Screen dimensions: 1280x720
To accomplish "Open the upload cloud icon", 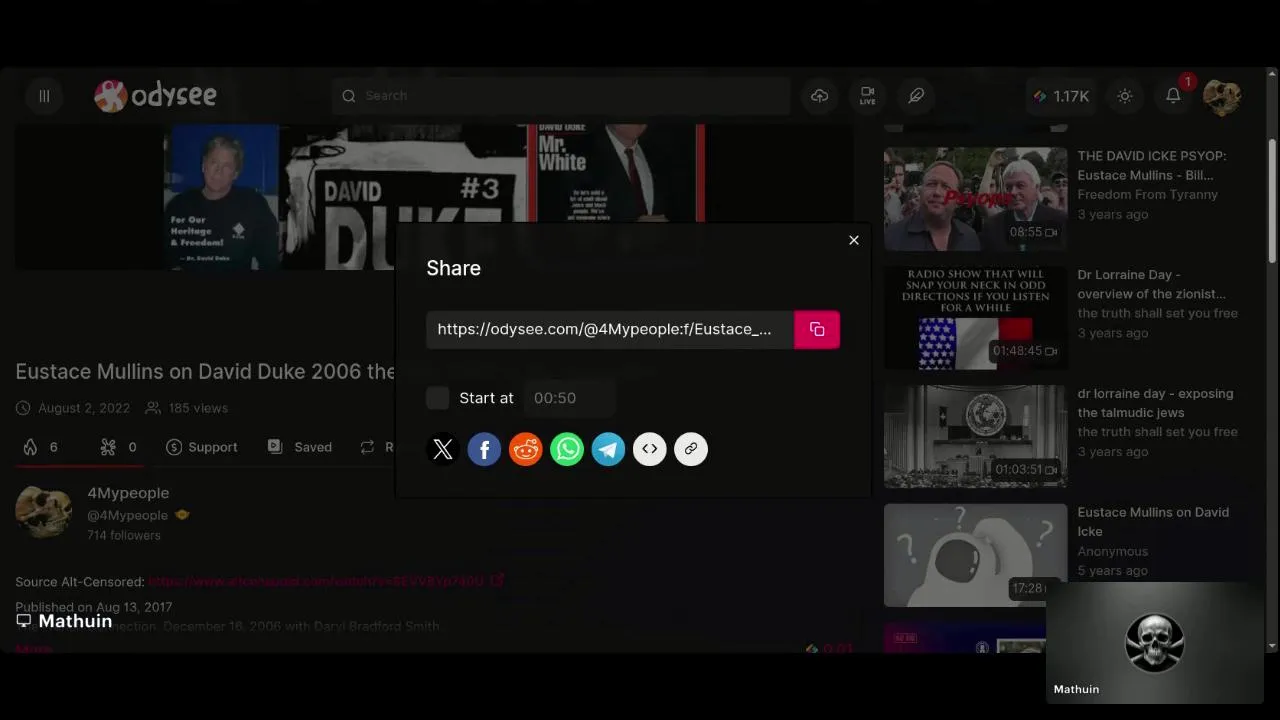I will pyautogui.click(x=820, y=96).
